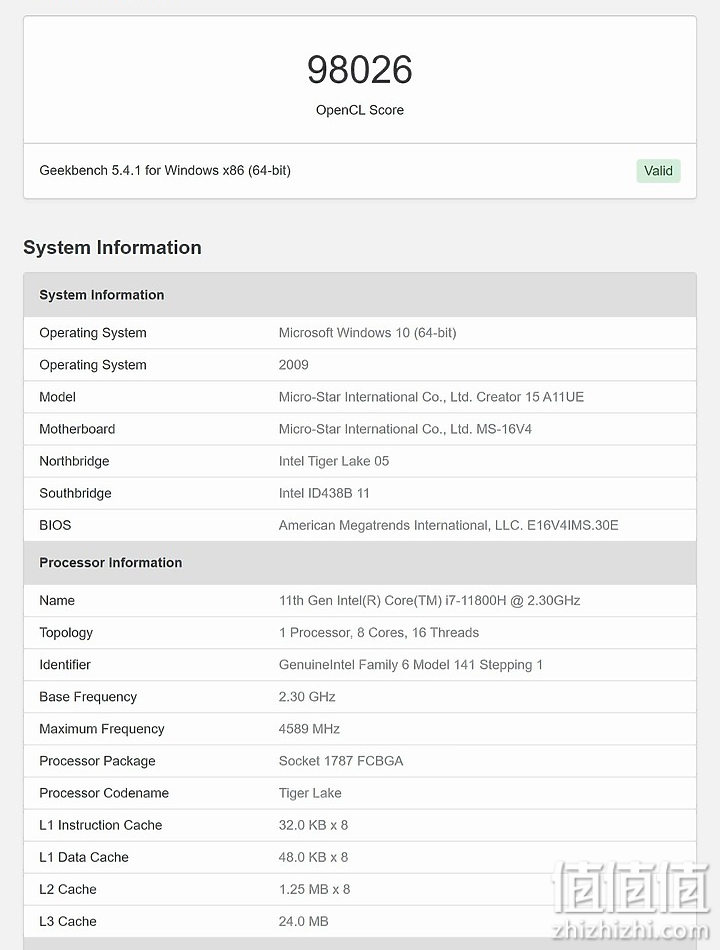This screenshot has width=720, height=950.
Task: Click the Processor Package row label
Action: click(97, 761)
